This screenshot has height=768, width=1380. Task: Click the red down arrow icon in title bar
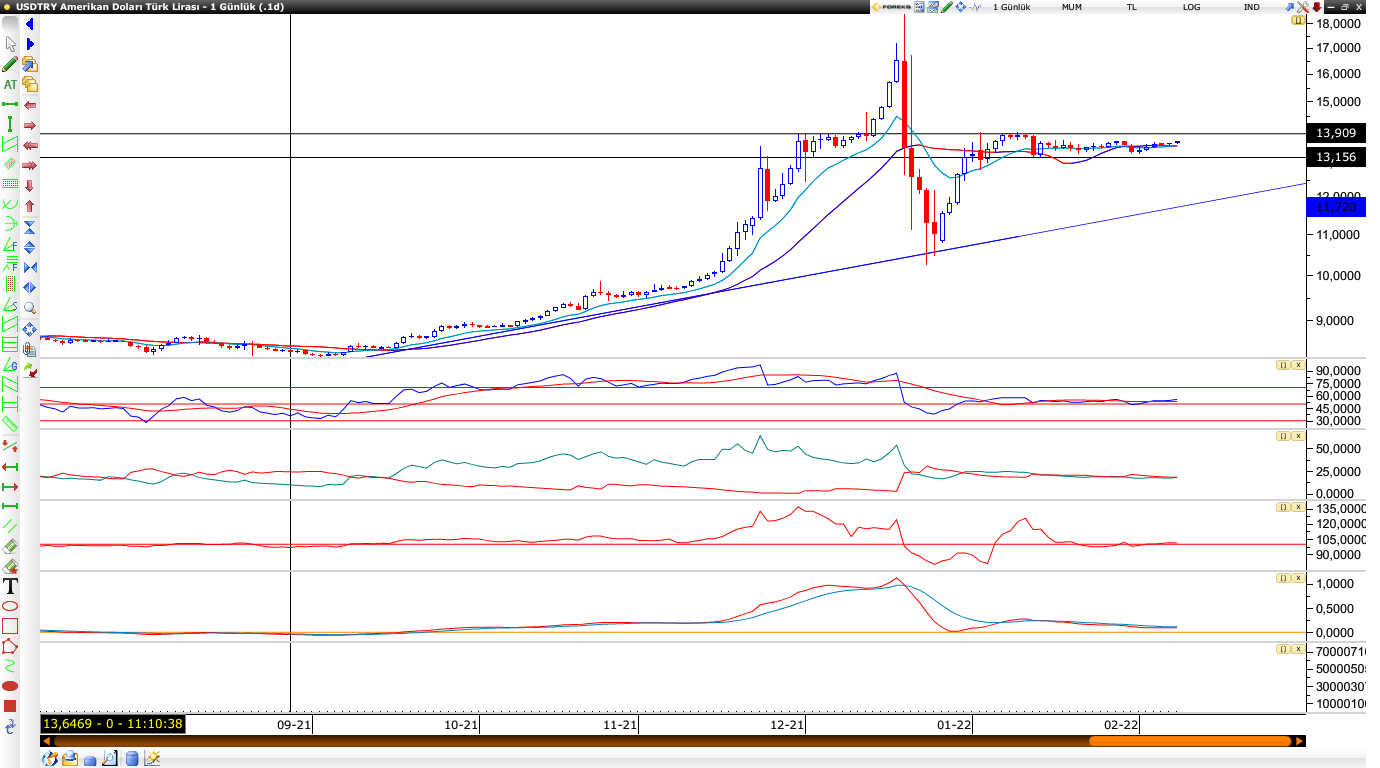coord(1317,7)
